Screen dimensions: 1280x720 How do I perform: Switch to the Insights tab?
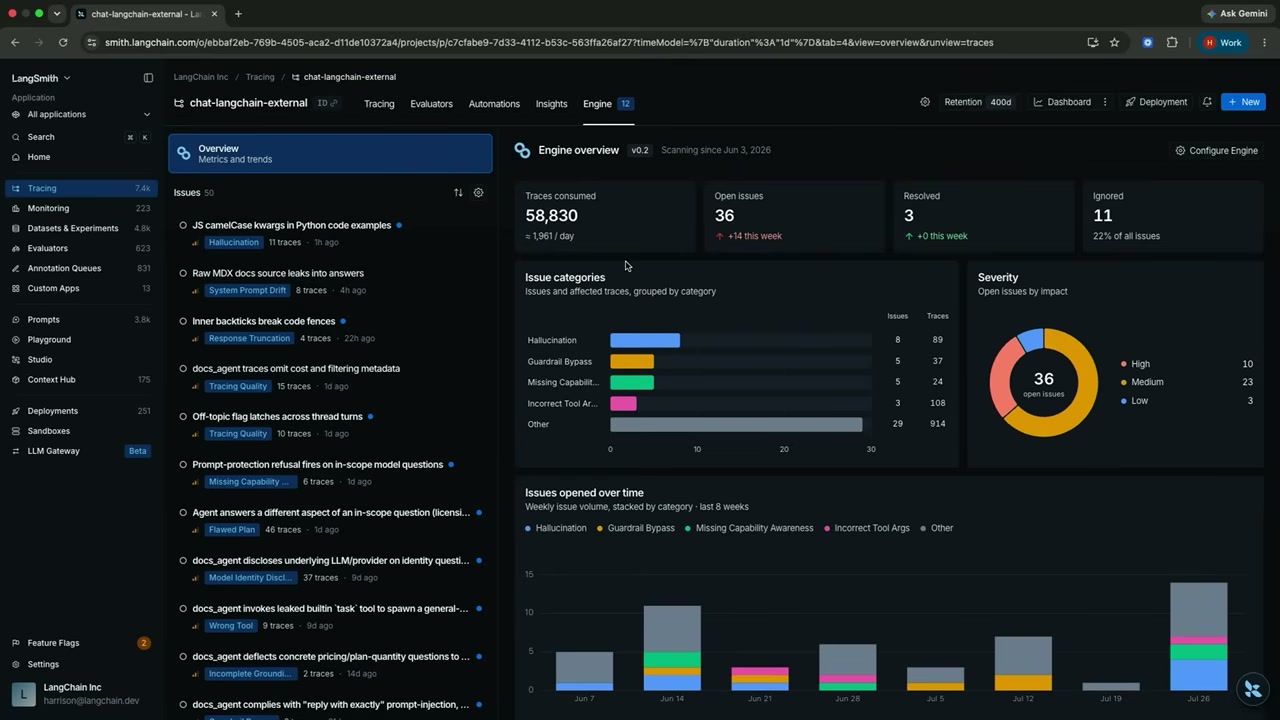click(551, 104)
